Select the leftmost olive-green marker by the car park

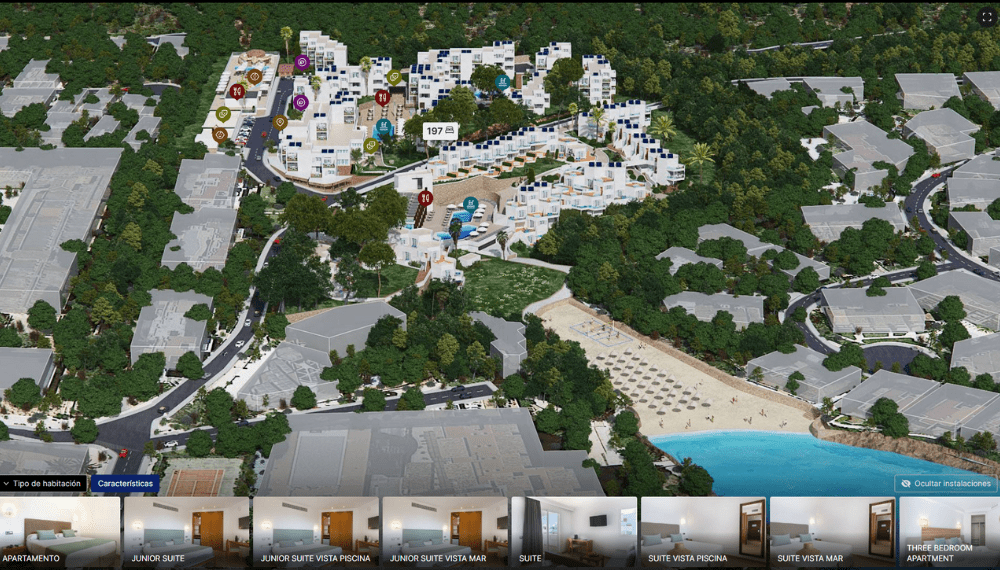(223, 114)
